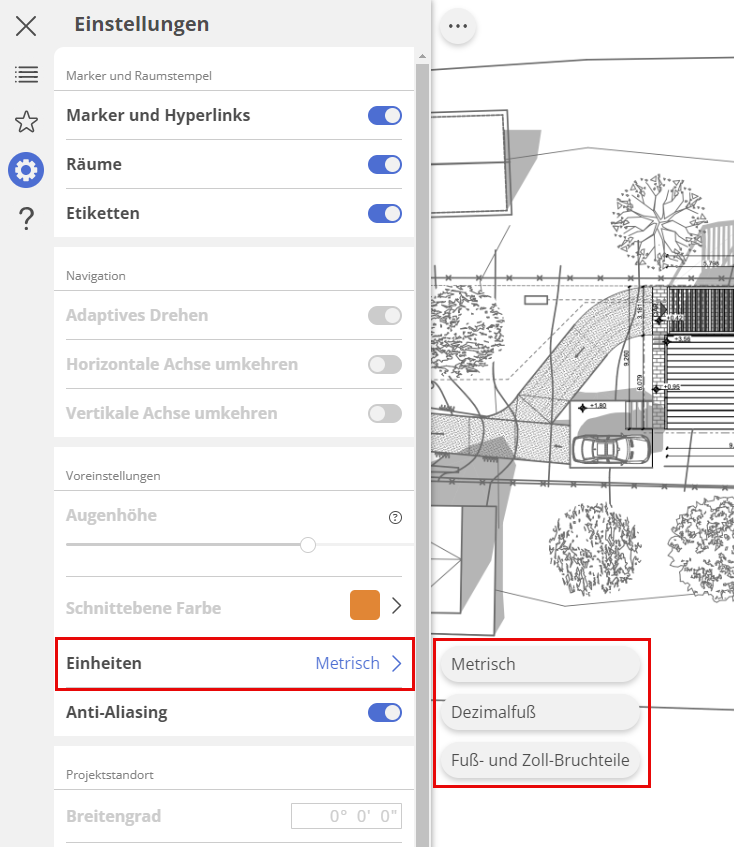Close the Einstellungen side panel
This screenshot has height=847, width=734.
pos(26,26)
